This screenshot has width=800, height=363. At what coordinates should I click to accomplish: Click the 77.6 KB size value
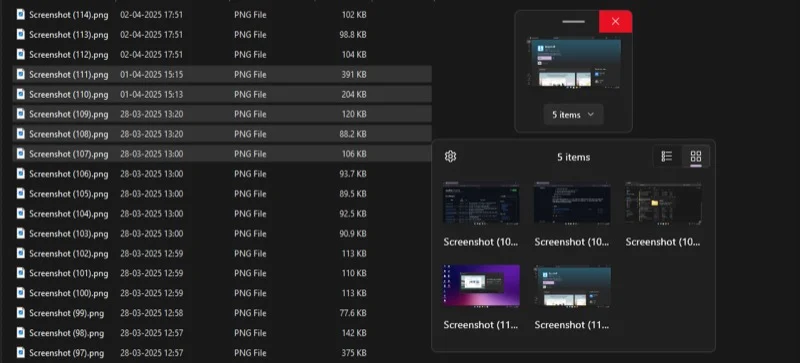[353, 313]
